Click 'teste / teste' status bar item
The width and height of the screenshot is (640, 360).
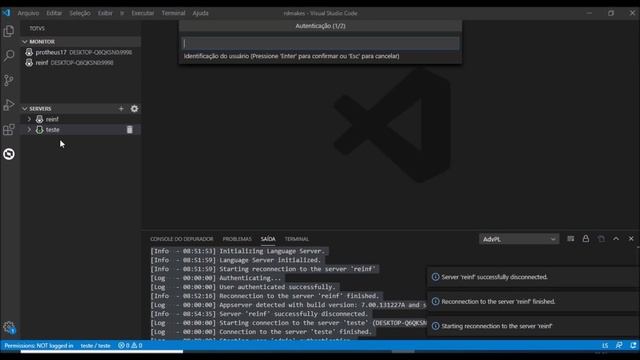(96, 345)
